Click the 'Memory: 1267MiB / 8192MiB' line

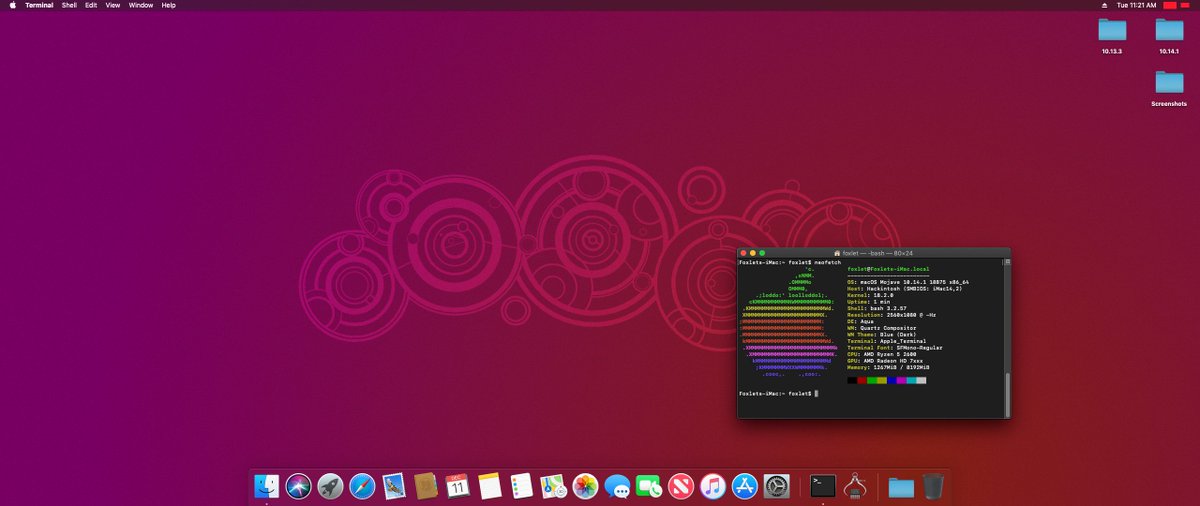pos(889,367)
